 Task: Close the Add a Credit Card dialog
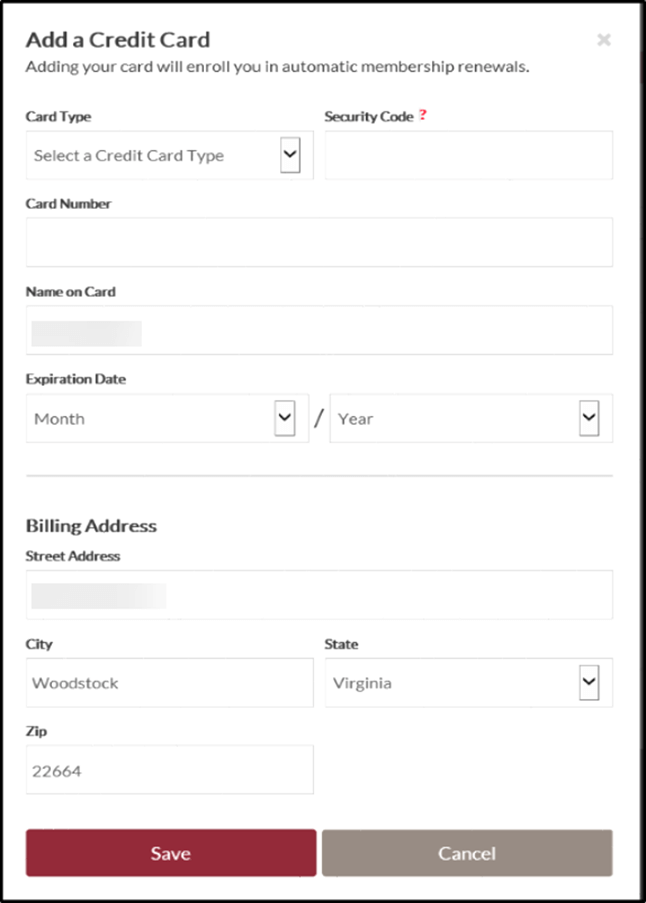604,40
